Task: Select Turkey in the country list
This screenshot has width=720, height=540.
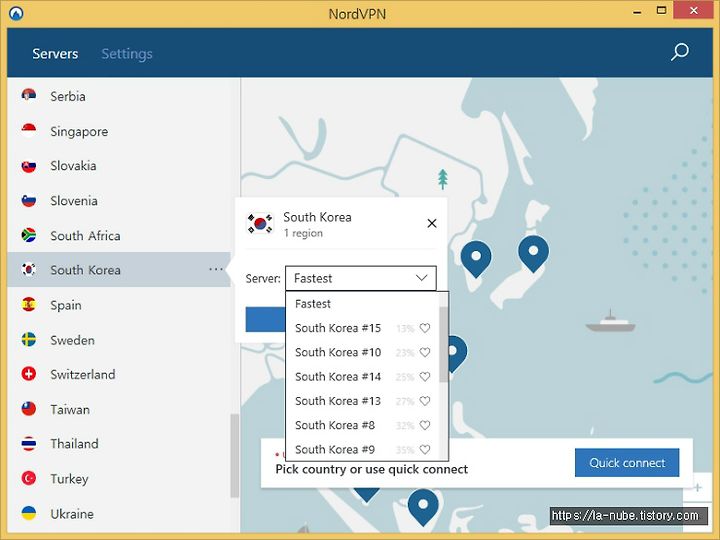Action: (x=119, y=478)
